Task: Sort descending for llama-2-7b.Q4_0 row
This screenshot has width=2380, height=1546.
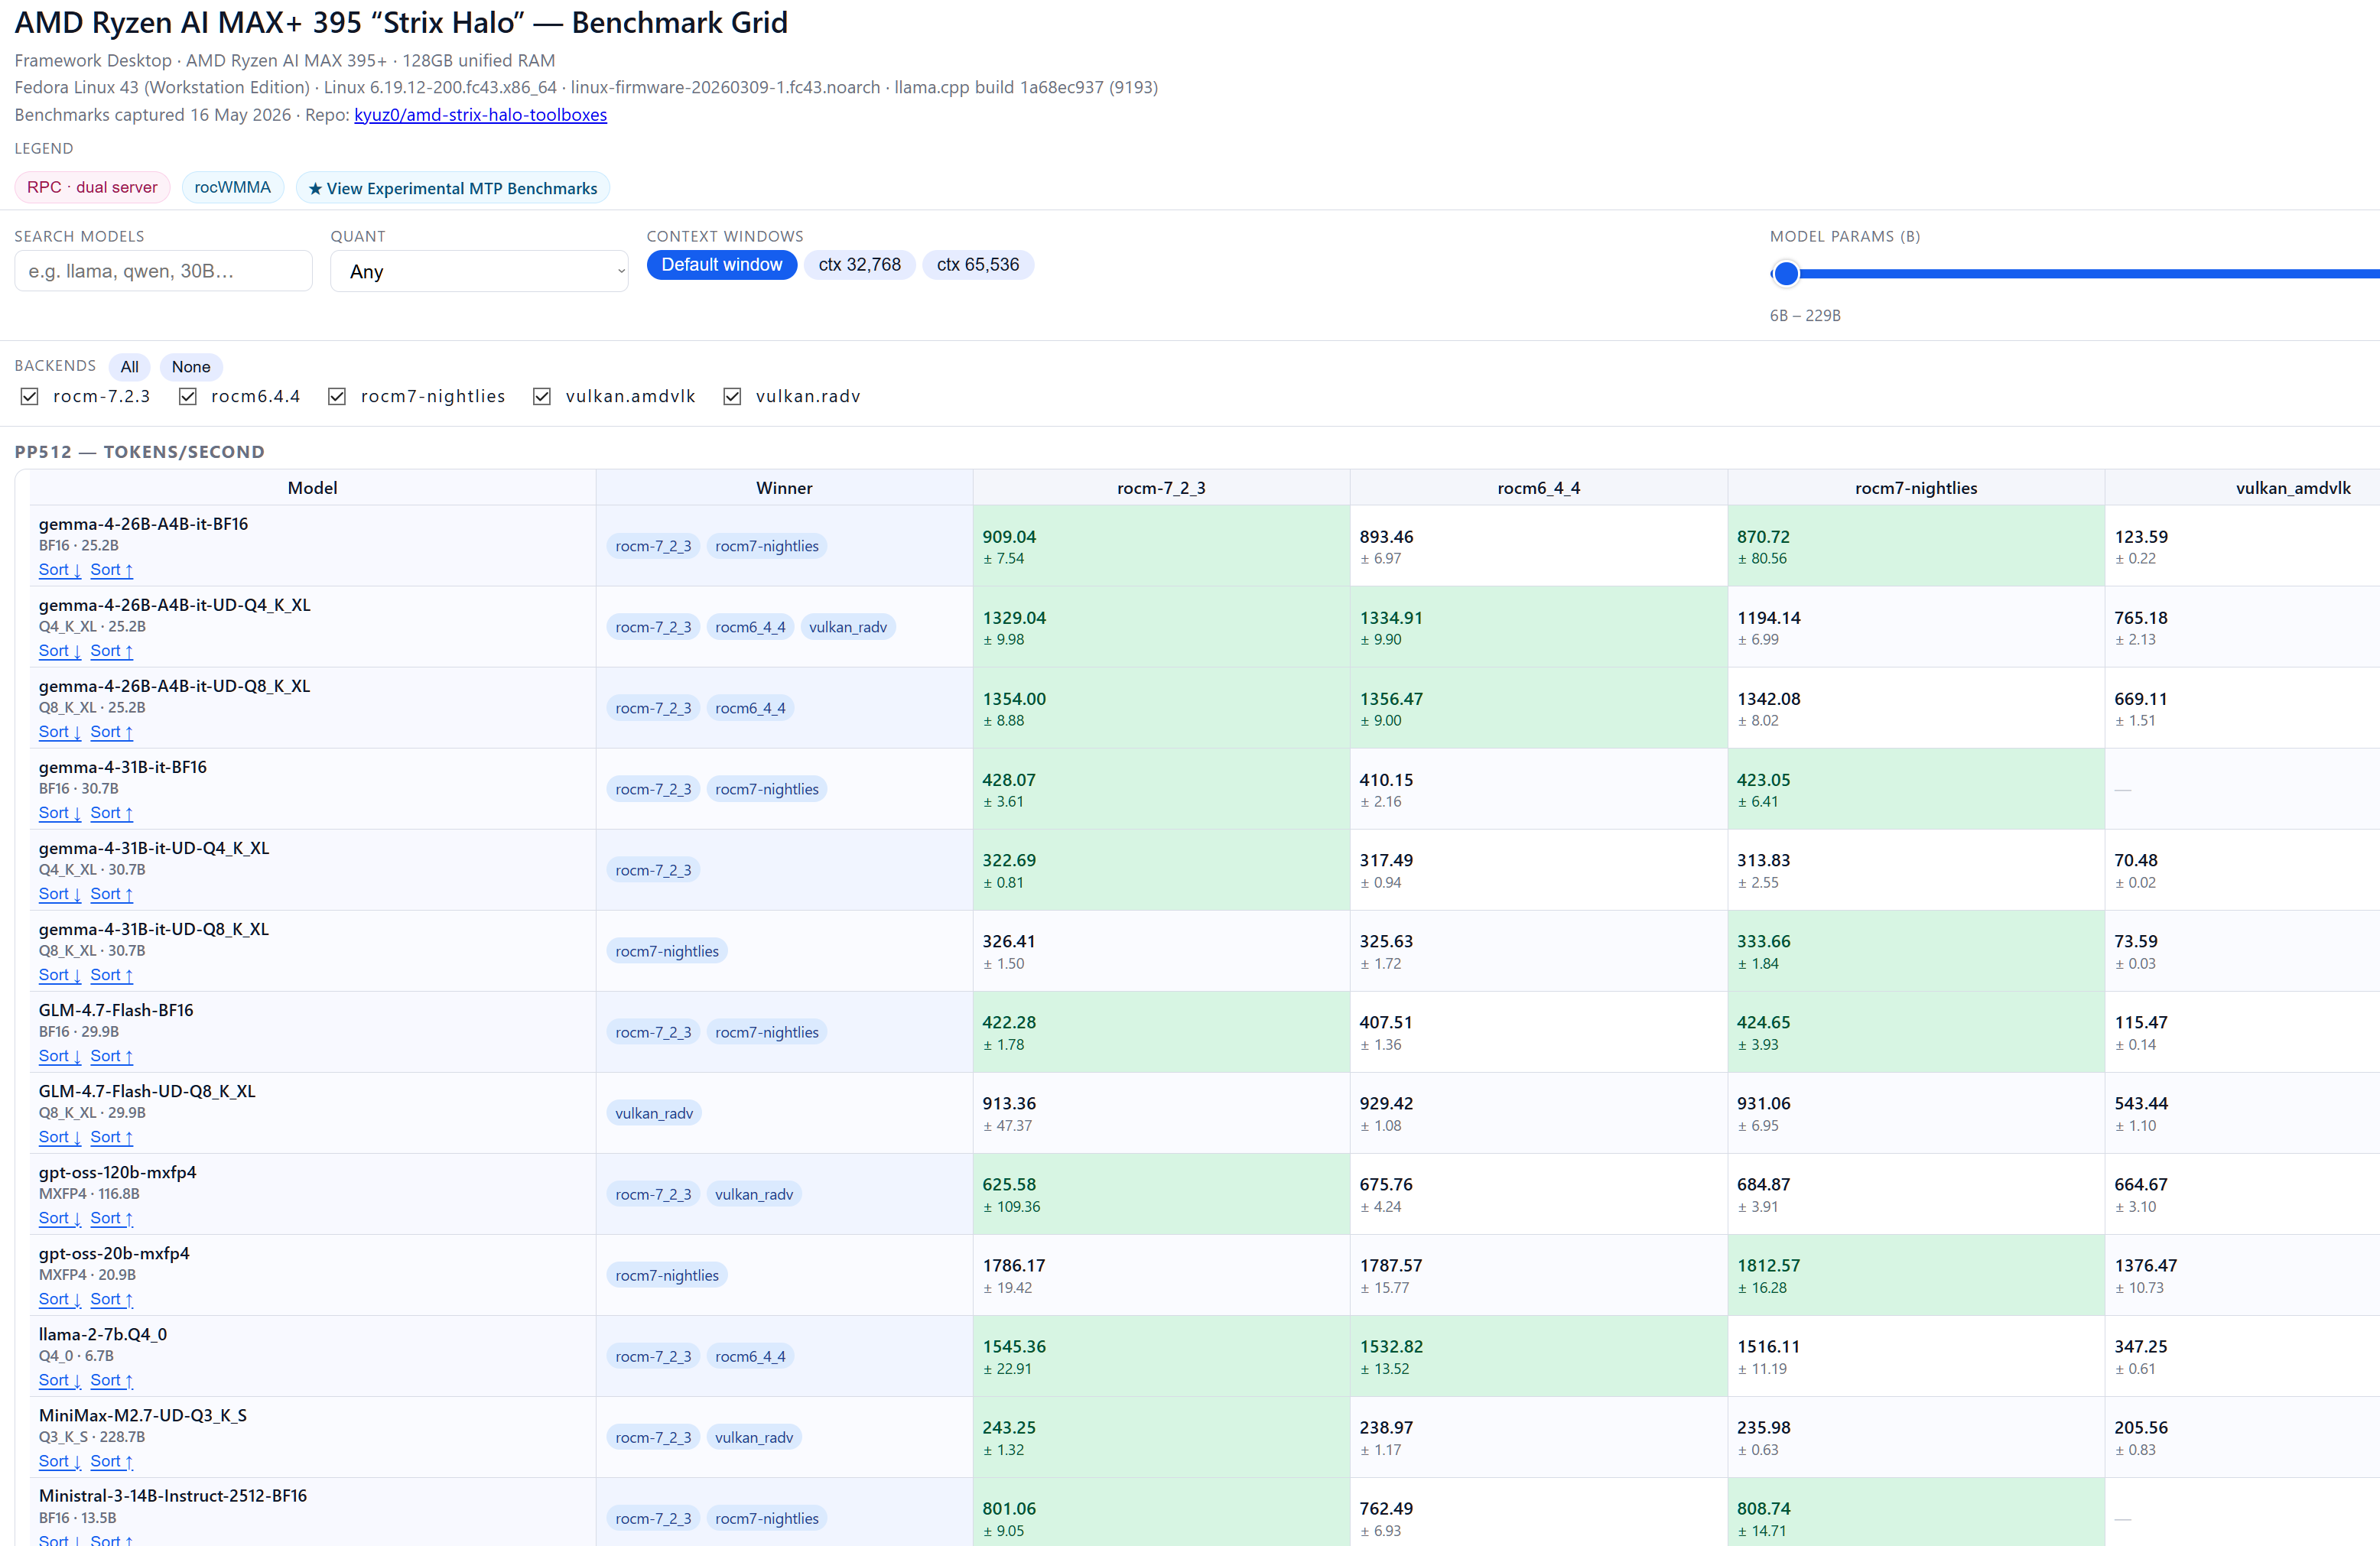Action: (59, 1380)
